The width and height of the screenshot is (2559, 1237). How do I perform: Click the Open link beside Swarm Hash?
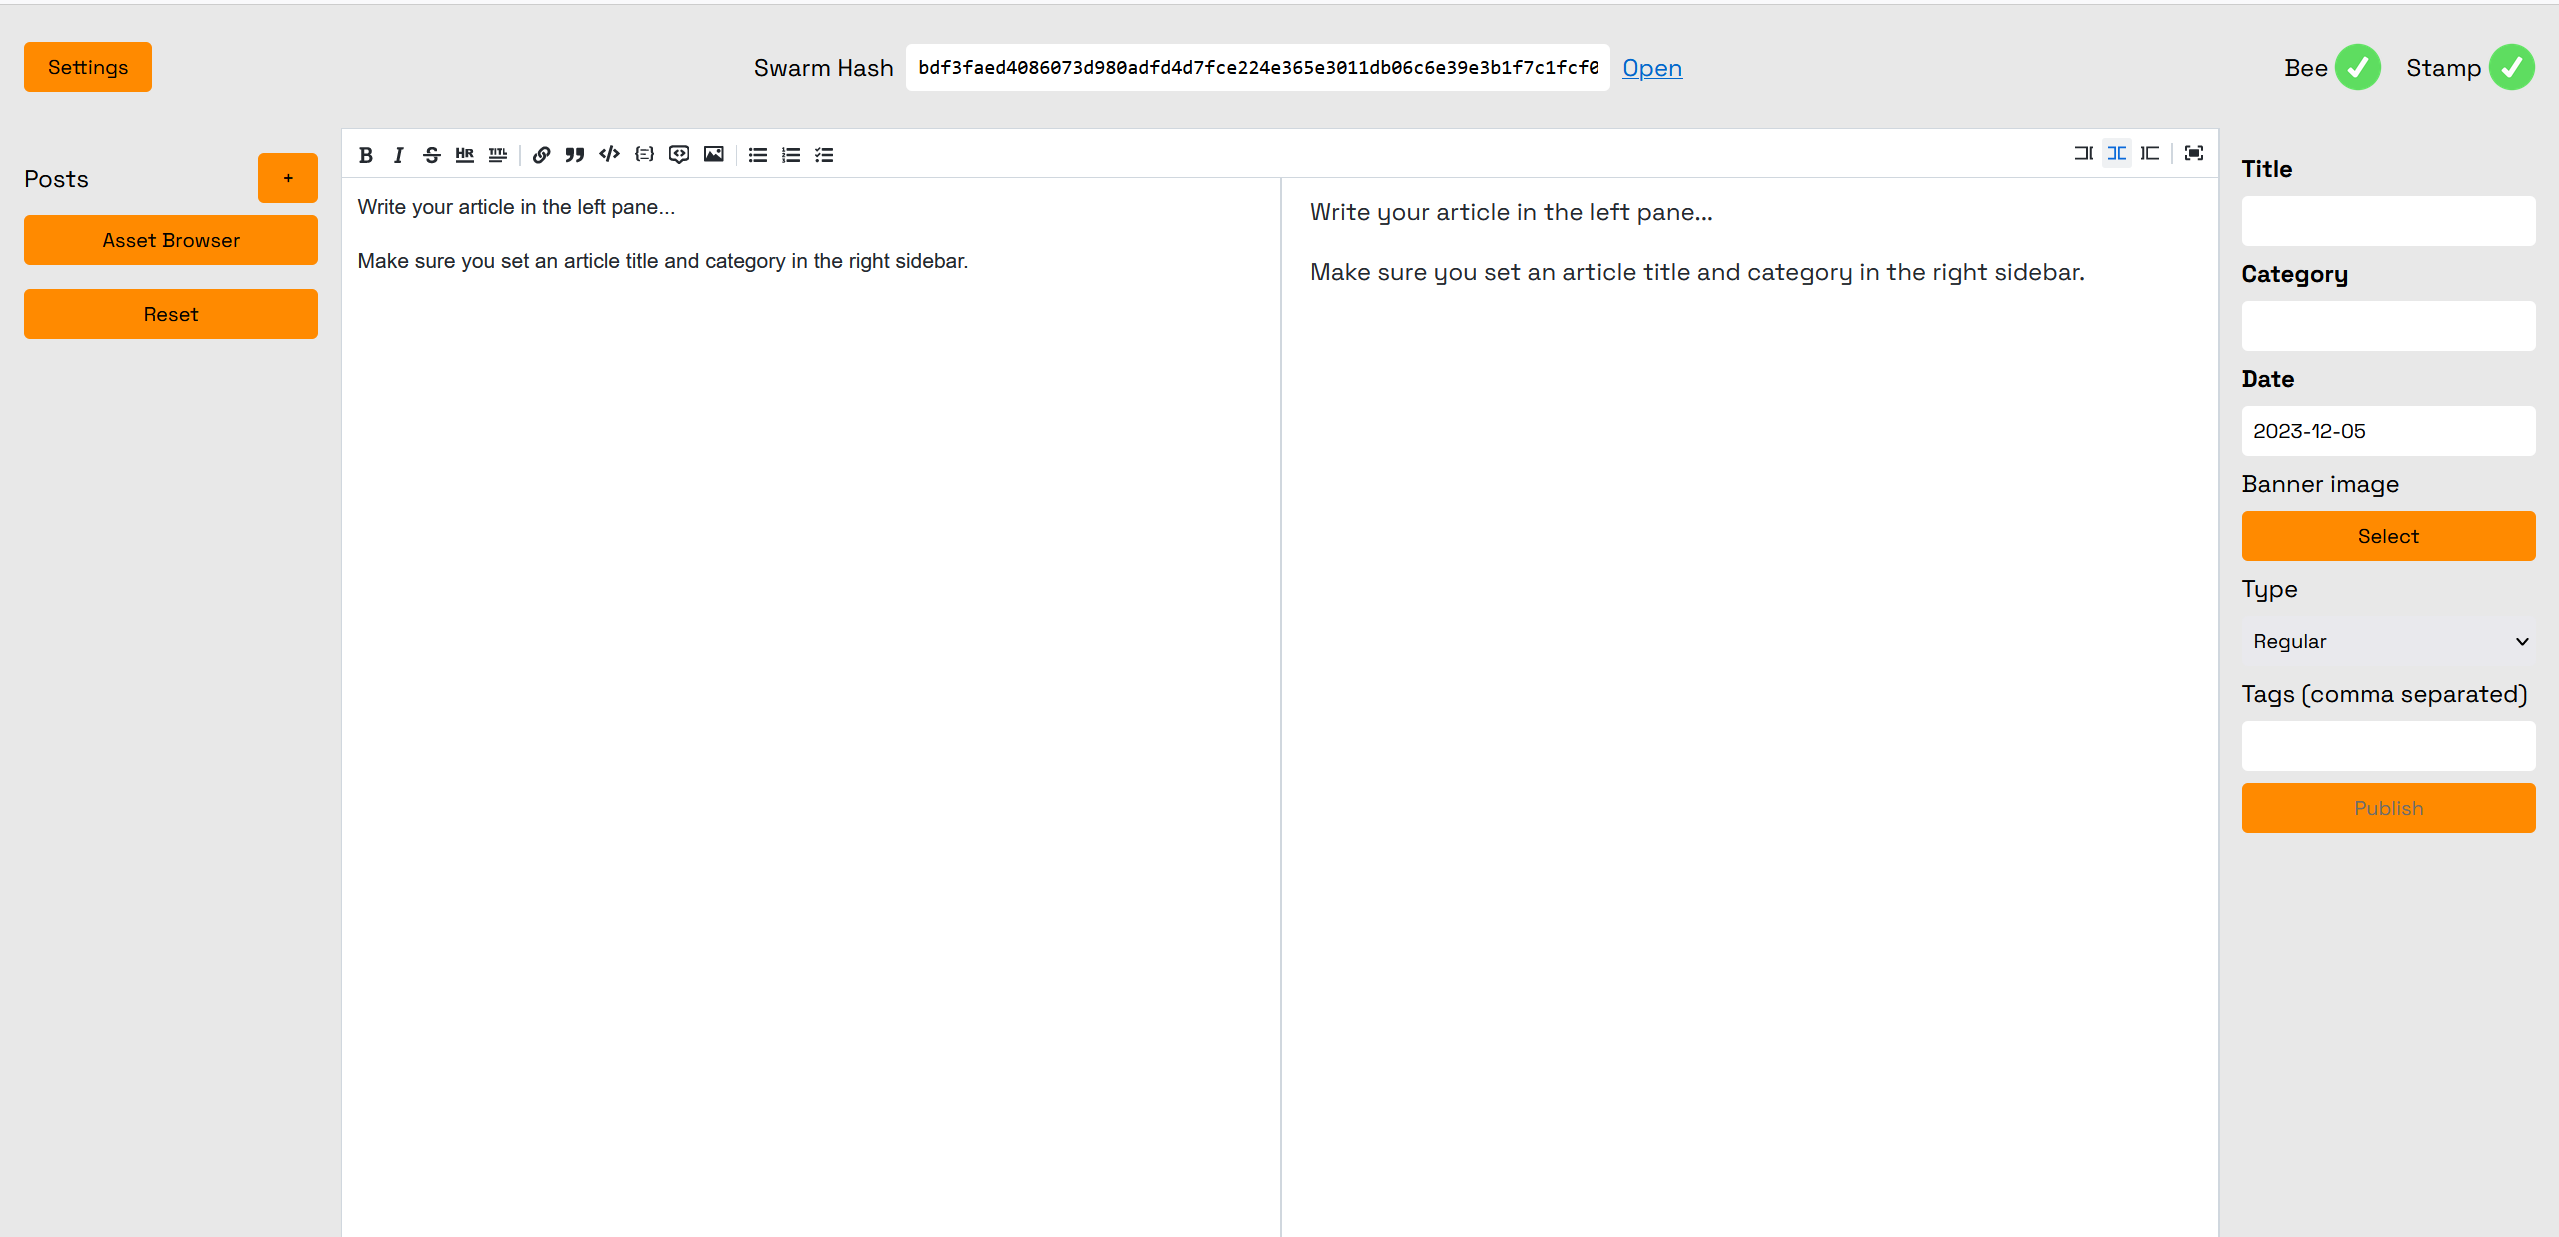[x=1651, y=68]
